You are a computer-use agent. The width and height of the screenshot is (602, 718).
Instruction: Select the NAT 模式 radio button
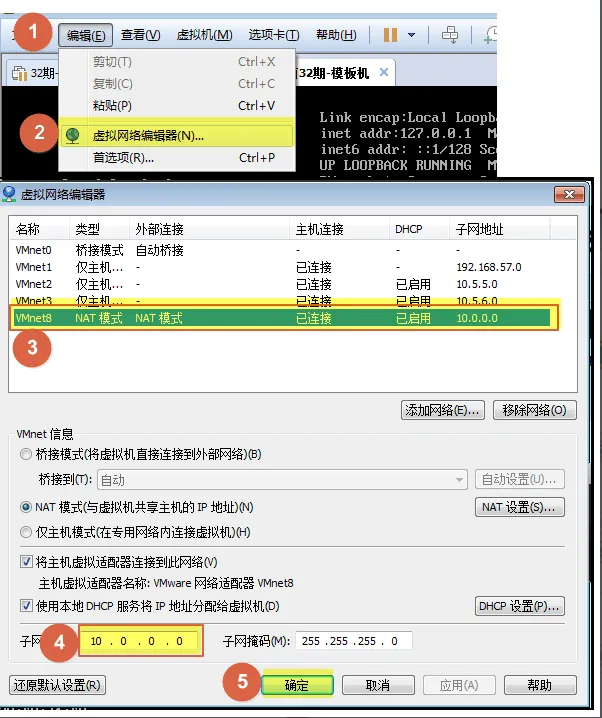[x=26, y=507]
